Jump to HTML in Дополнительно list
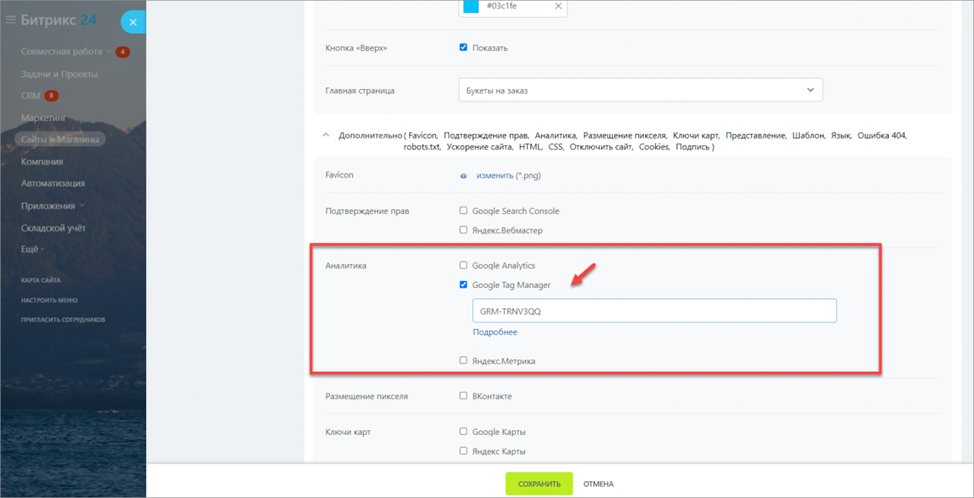The height and width of the screenshot is (498, 974). point(530,147)
